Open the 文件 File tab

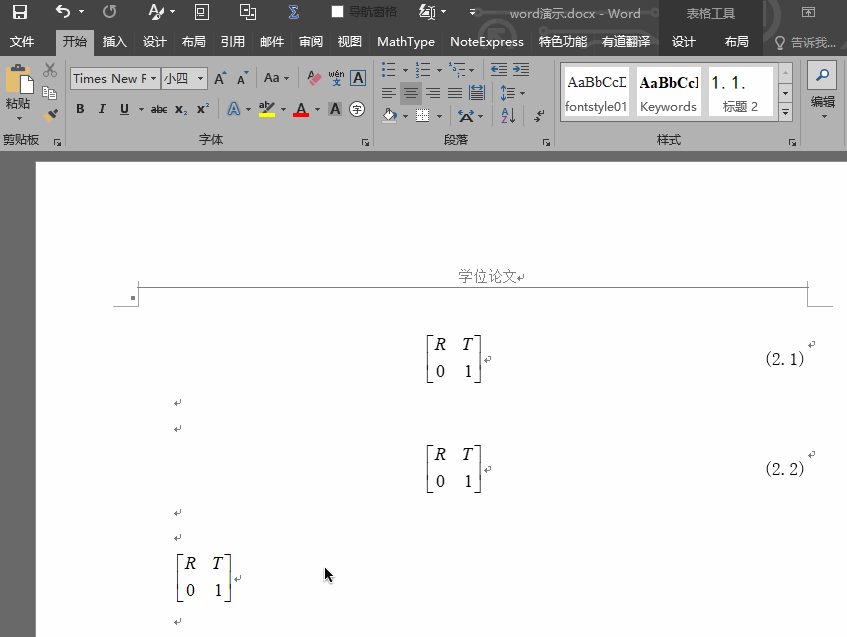[x=22, y=42]
